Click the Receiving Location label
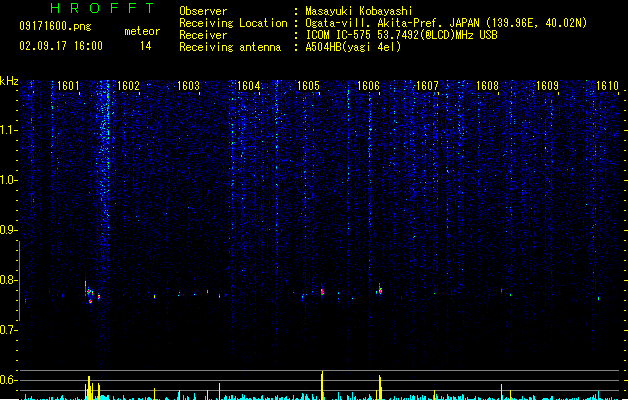The image size is (629, 400). 233,23
